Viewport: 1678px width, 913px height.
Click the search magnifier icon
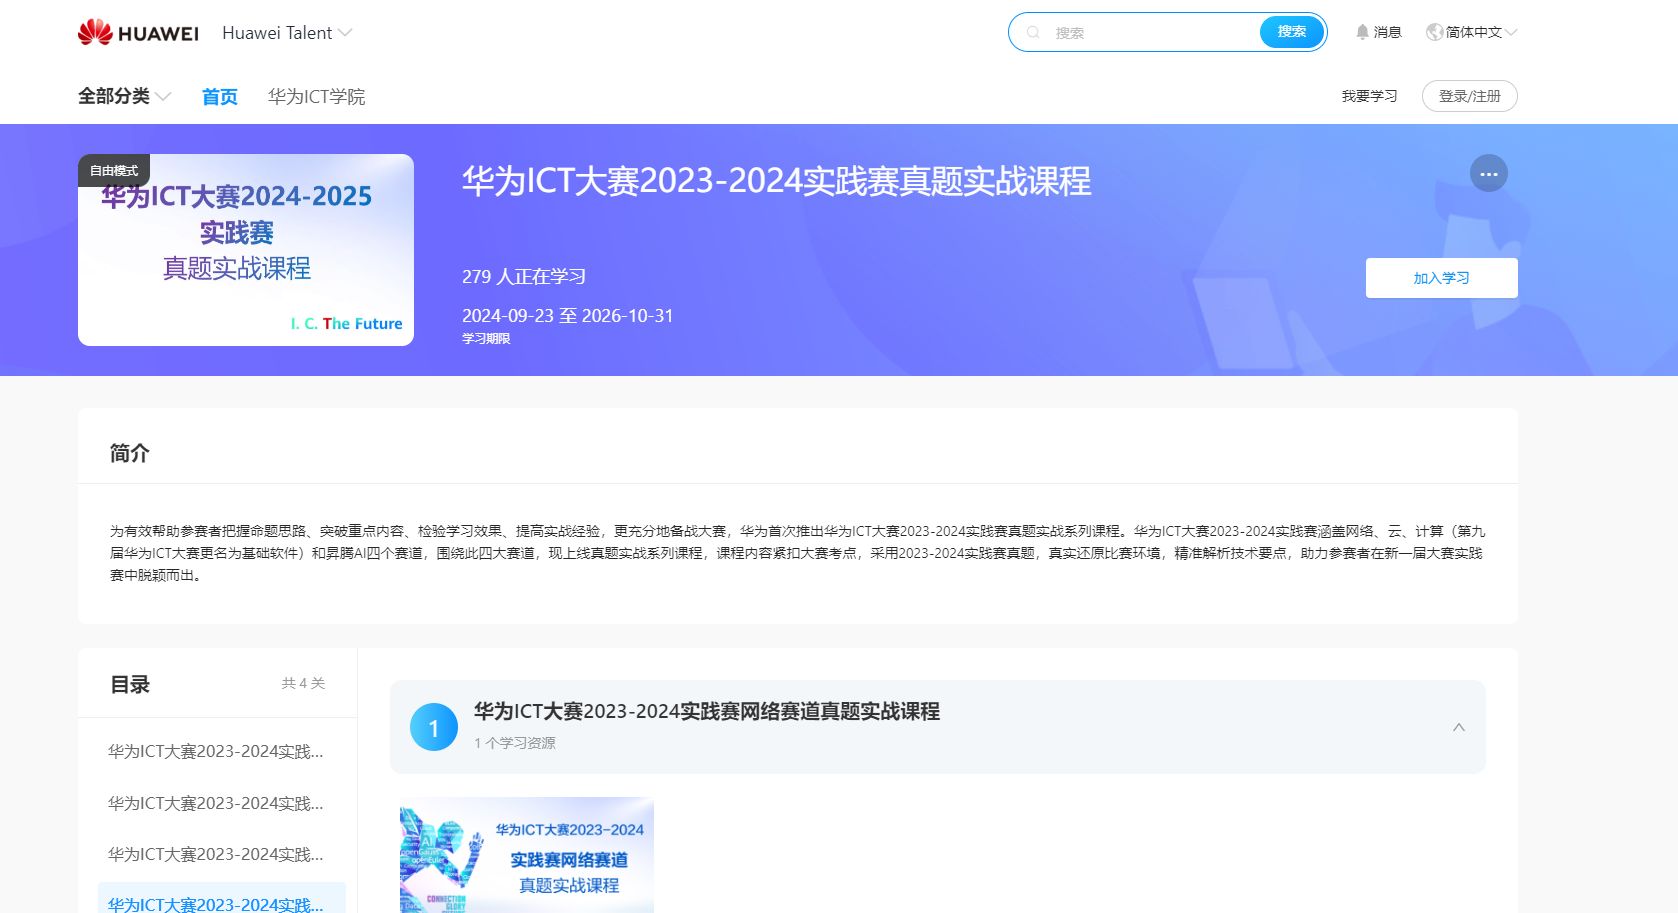click(1034, 32)
